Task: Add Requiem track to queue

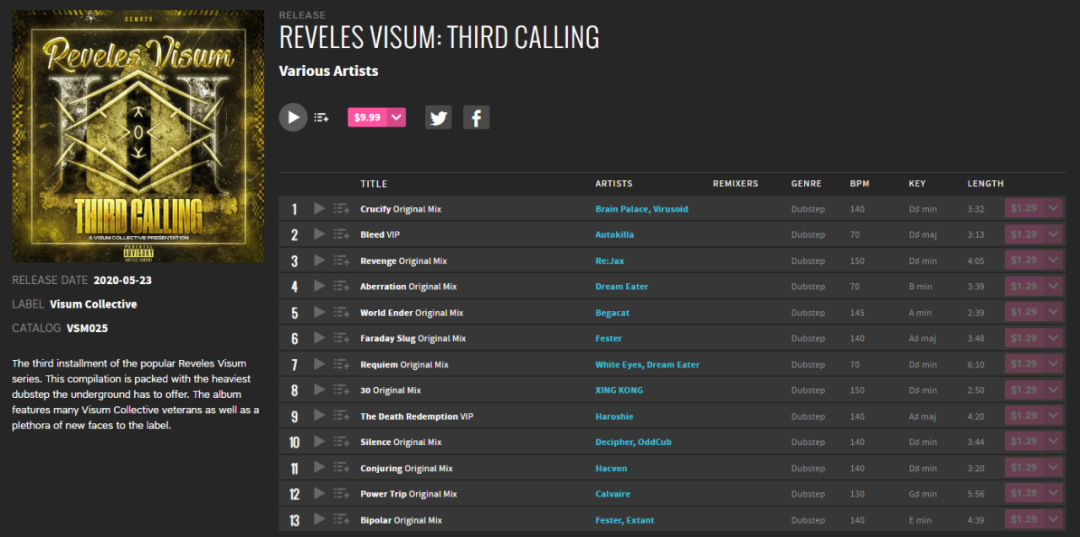Action: pos(341,365)
